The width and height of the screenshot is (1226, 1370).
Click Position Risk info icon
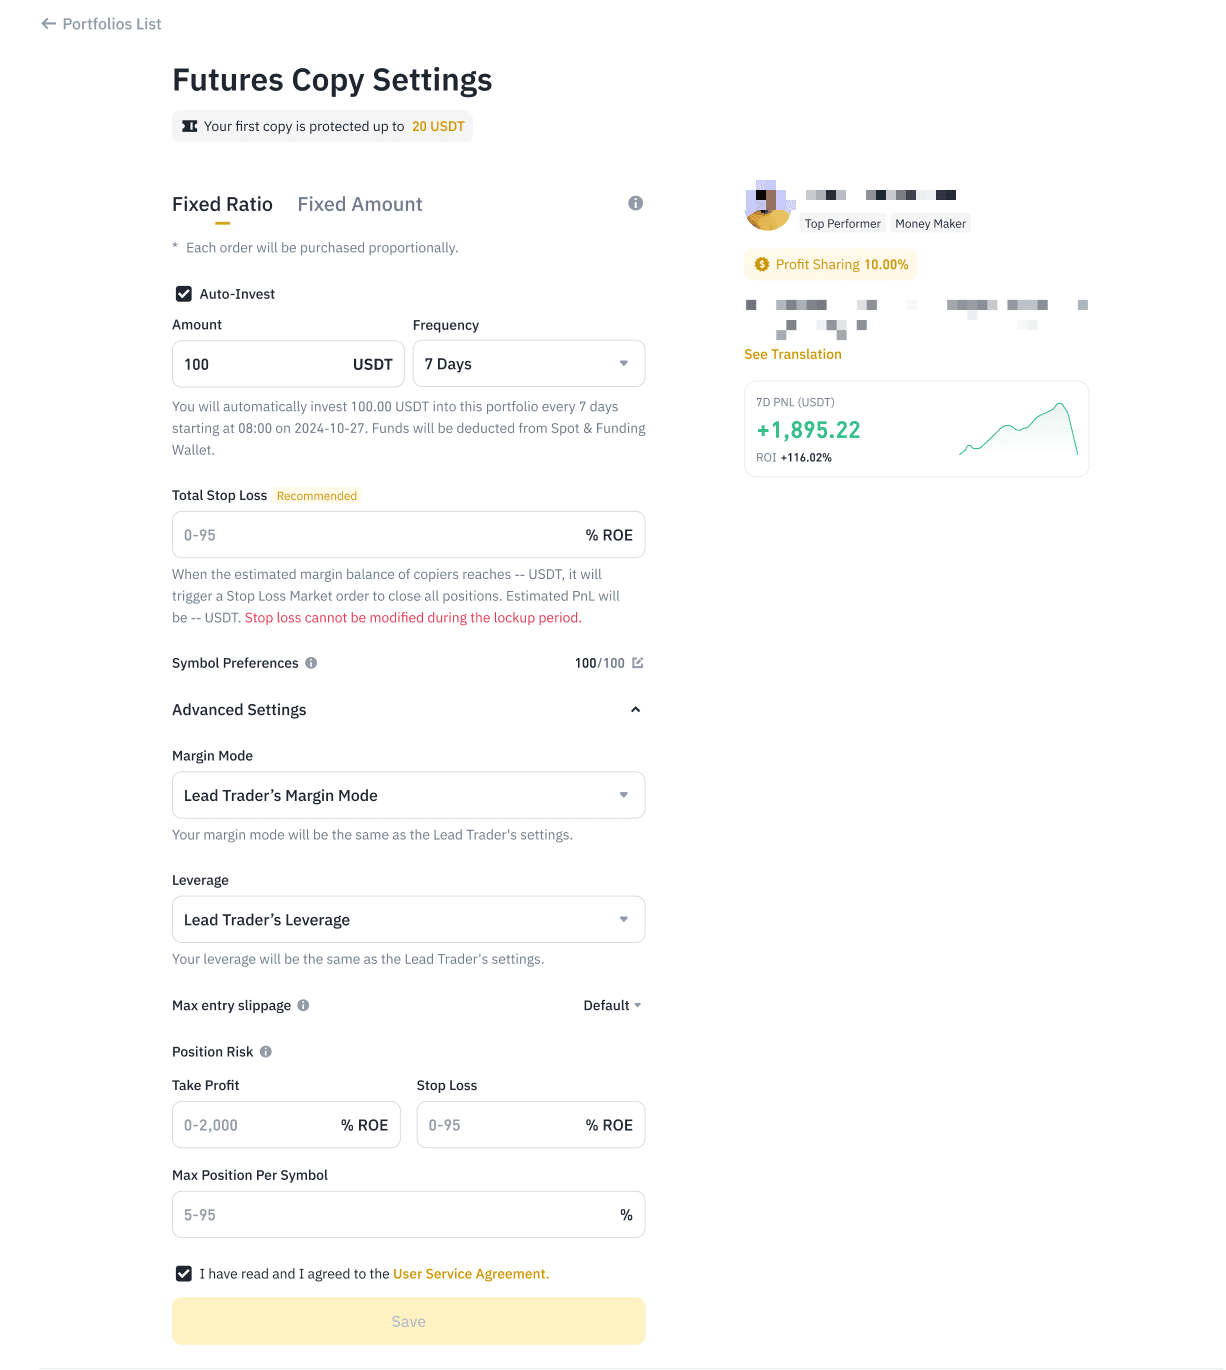266,1052
